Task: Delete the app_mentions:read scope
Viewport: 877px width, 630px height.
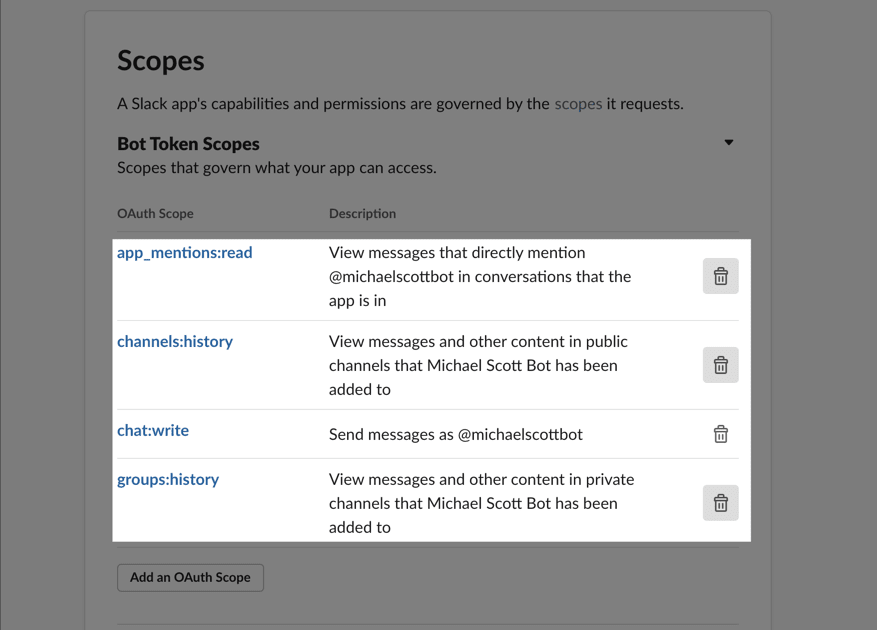Action: [x=720, y=276]
